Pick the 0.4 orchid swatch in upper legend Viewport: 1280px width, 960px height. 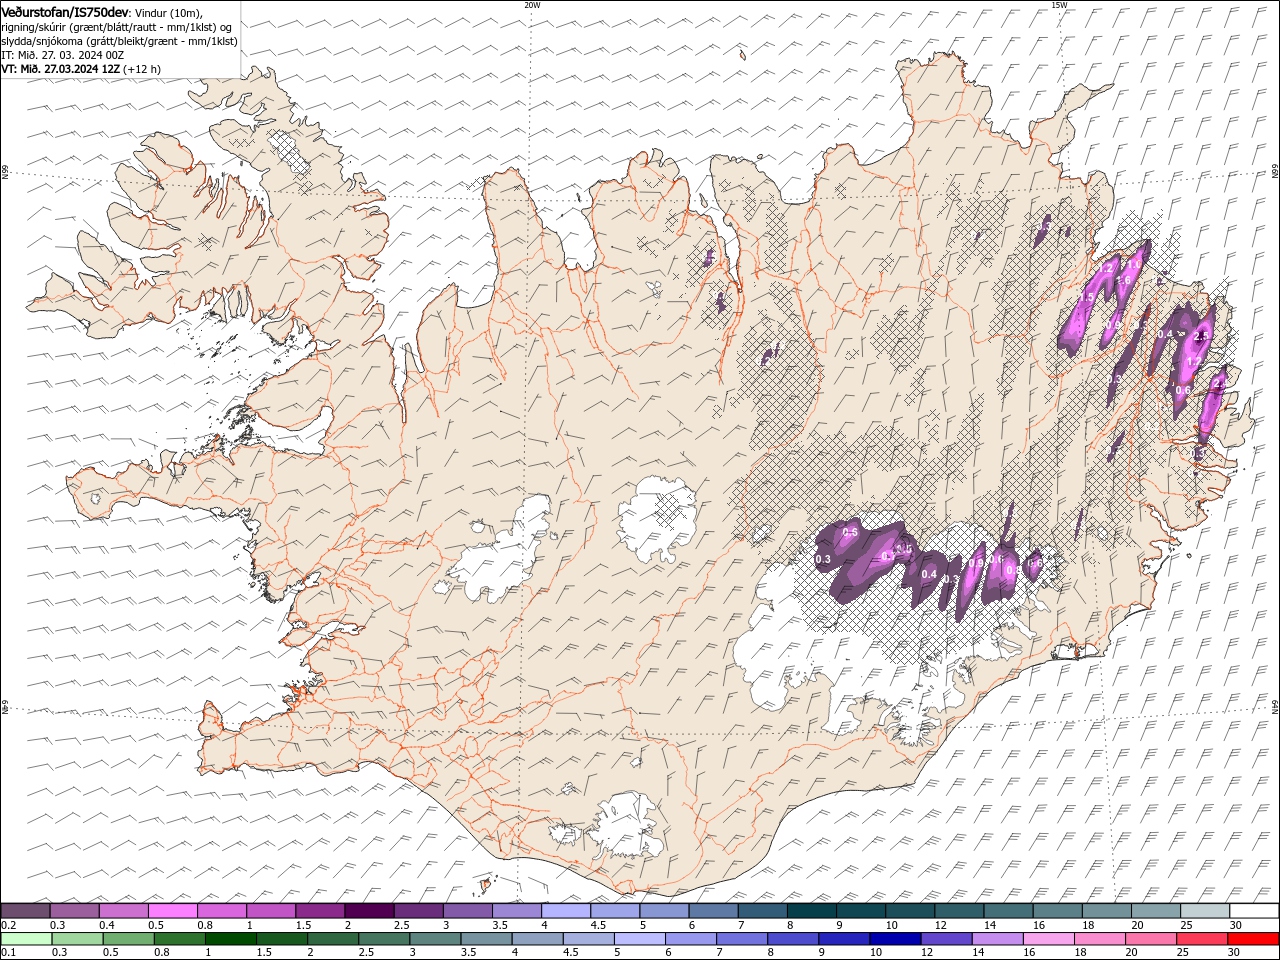(123, 911)
